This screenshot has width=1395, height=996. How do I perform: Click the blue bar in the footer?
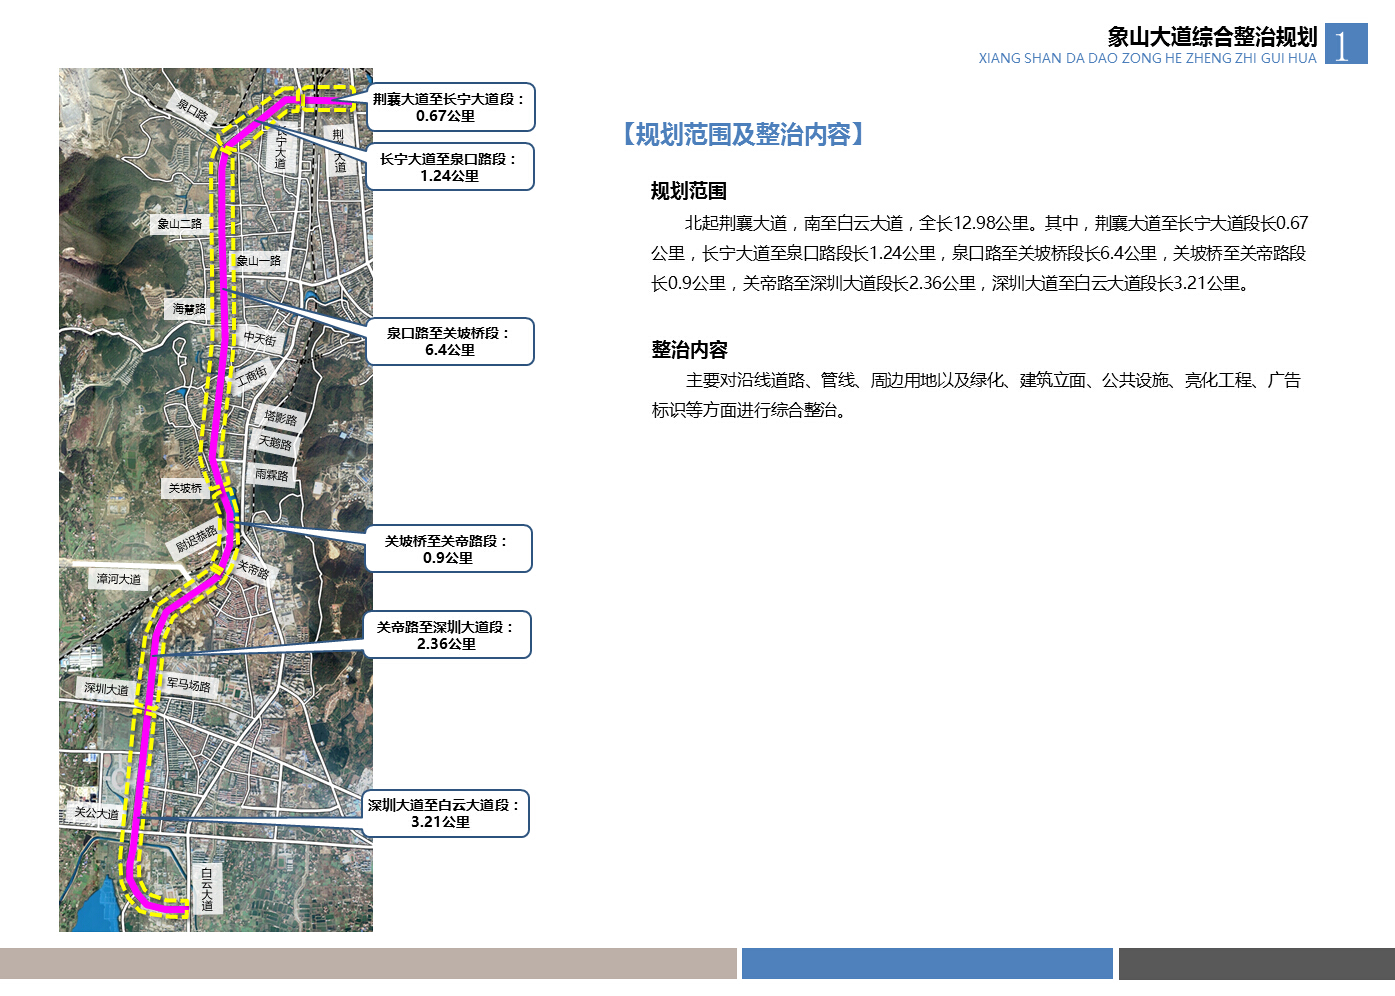[927, 964]
